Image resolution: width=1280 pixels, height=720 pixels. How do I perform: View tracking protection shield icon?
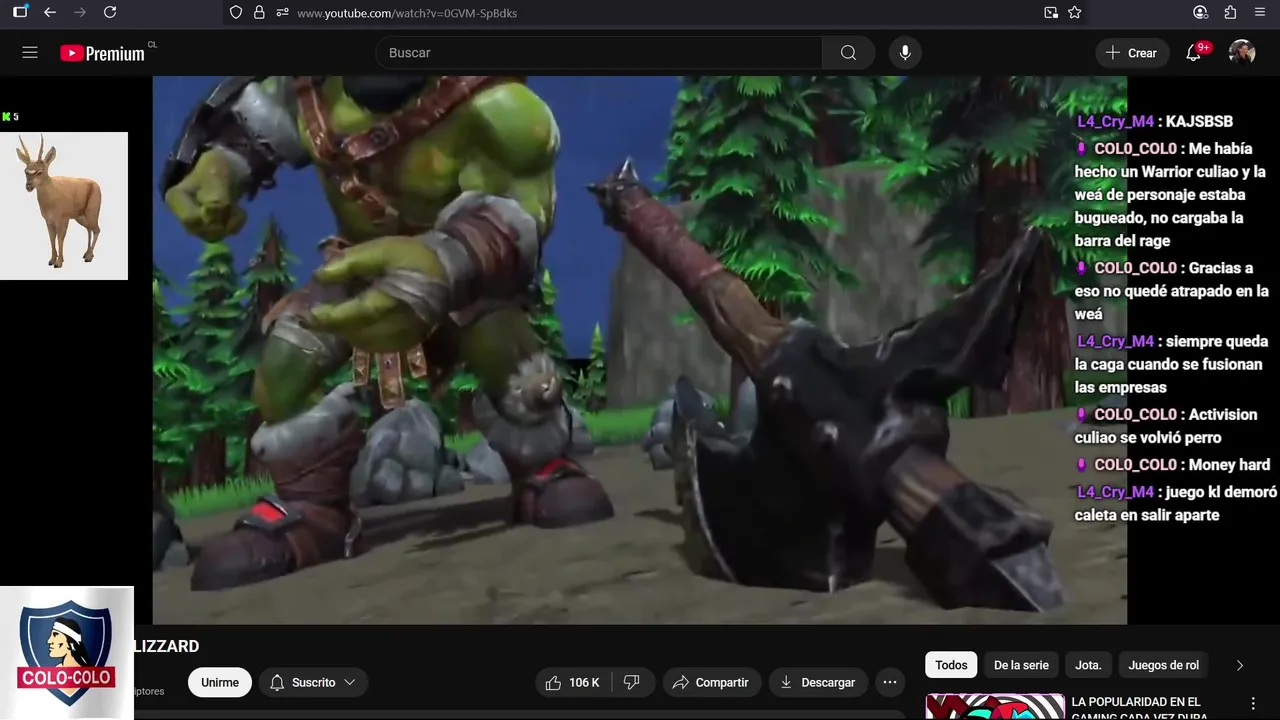coord(236,12)
